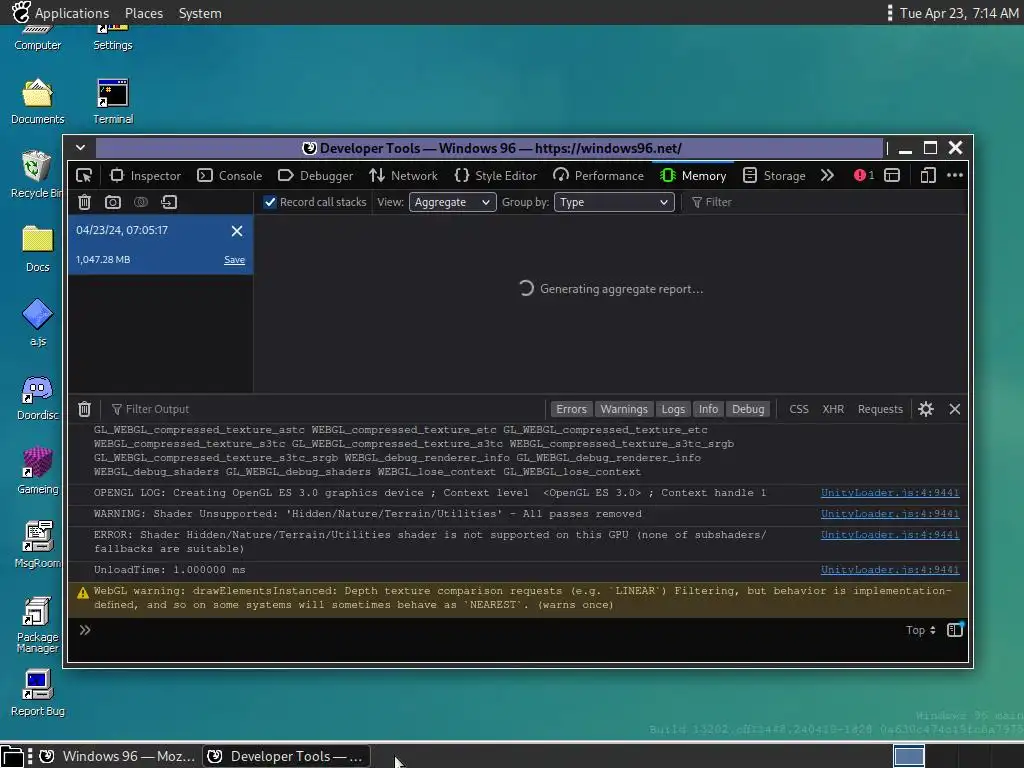The width and height of the screenshot is (1024, 768).
Task: Toggle the Info filter button
Action: pyautogui.click(x=708, y=409)
